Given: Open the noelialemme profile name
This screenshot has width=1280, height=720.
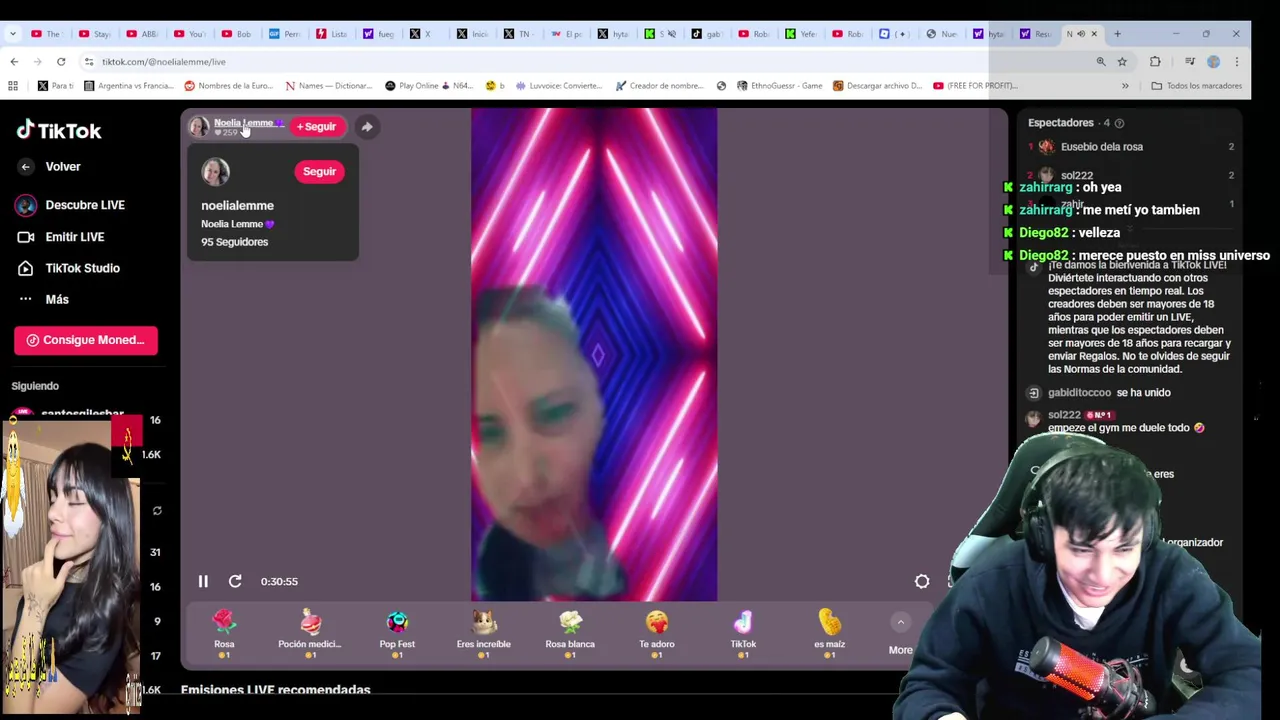Looking at the screenshot, I should coord(237,205).
